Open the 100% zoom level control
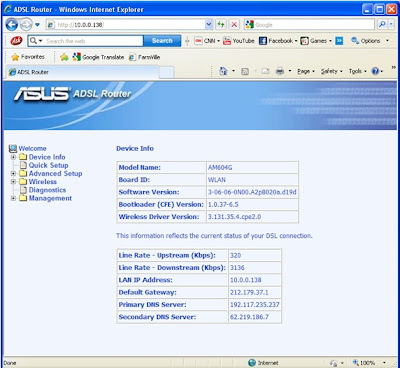The image size is (400, 368). (369, 363)
